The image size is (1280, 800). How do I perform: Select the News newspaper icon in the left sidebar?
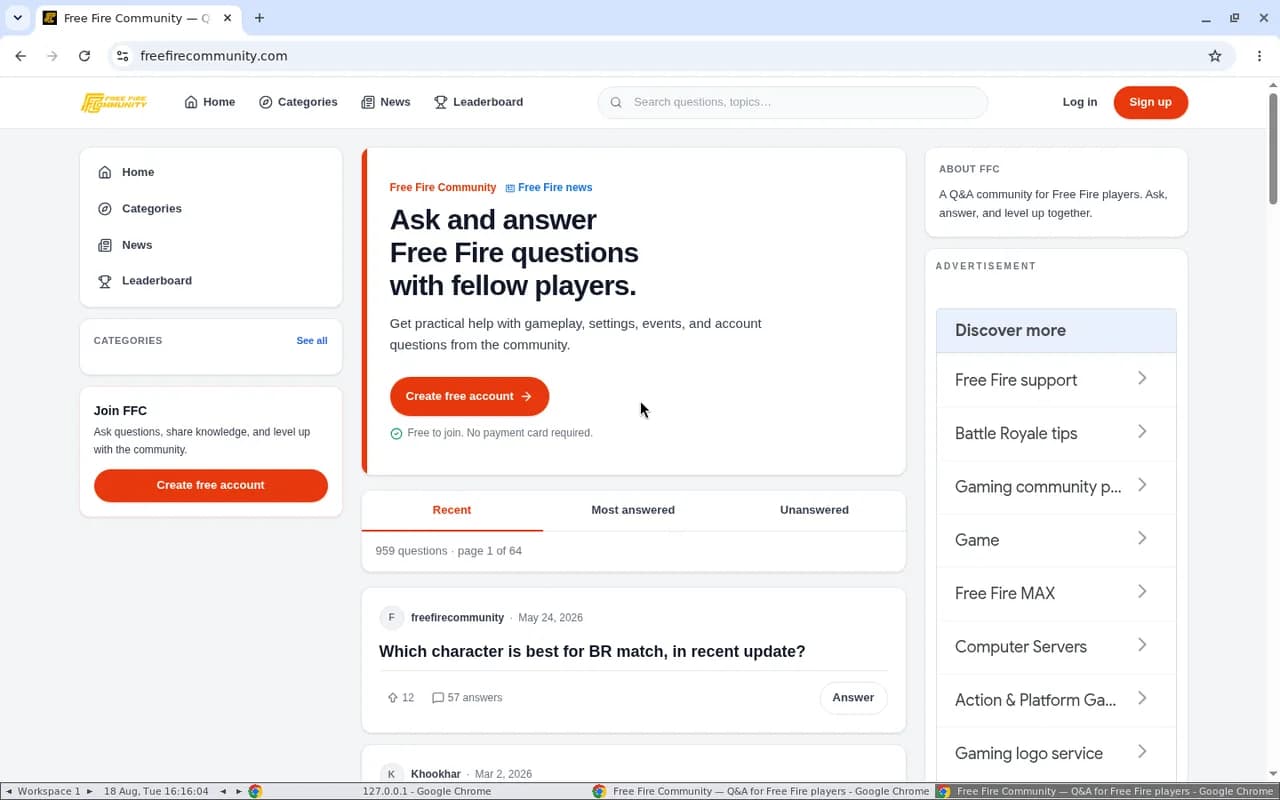pyautogui.click(x=105, y=245)
